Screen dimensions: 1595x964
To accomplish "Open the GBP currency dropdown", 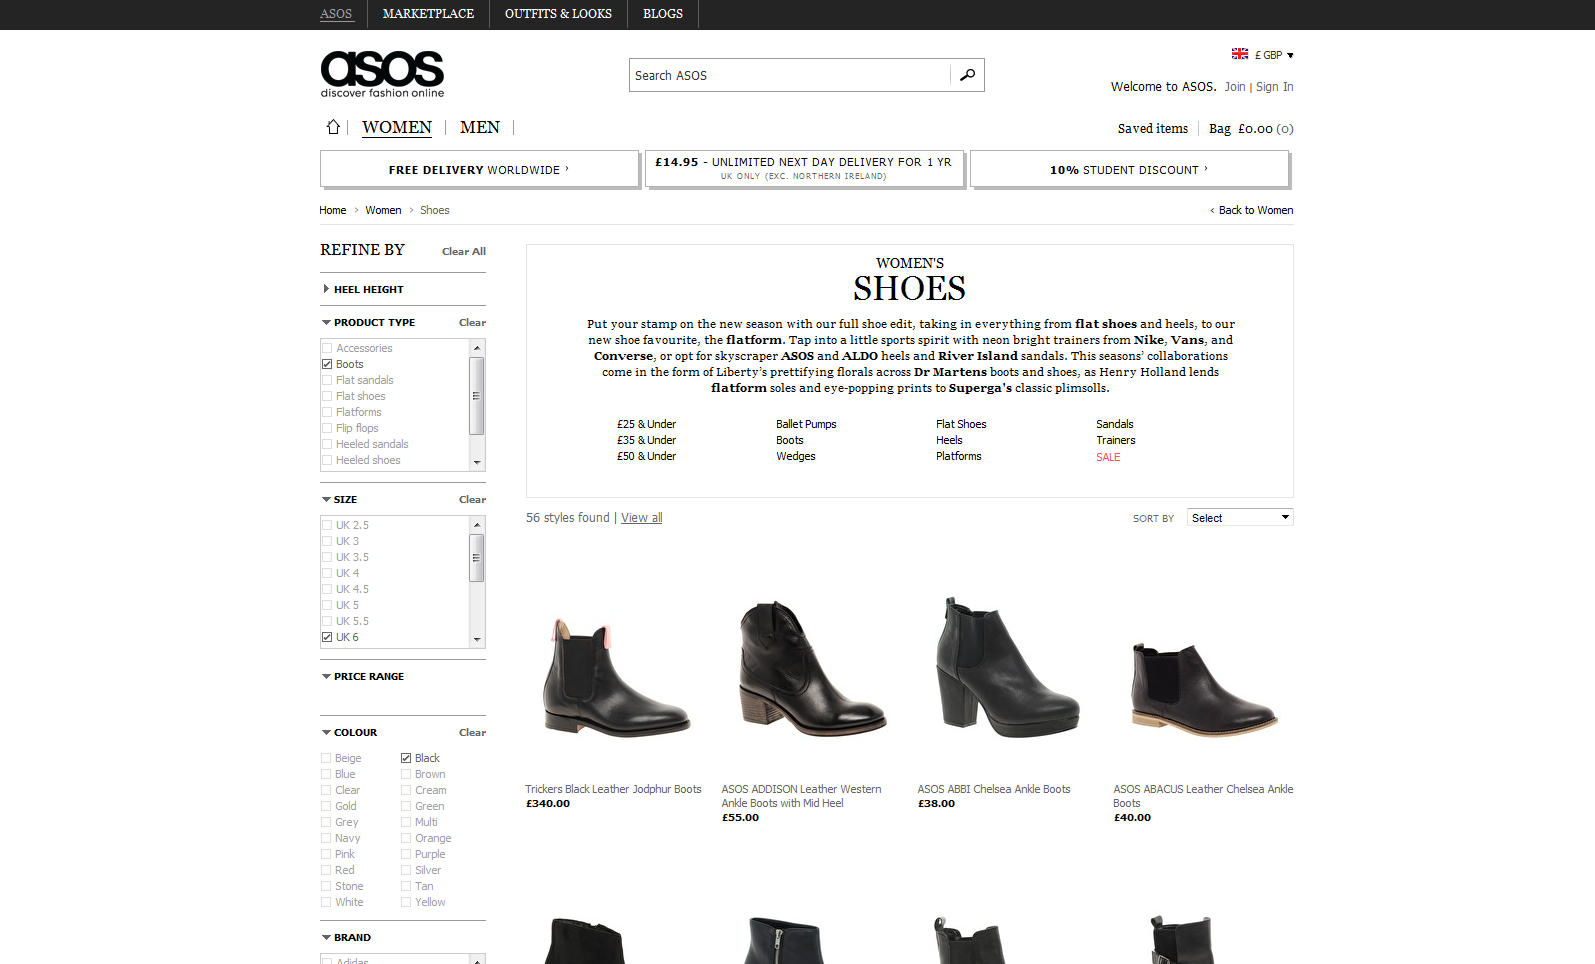I will pyautogui.click(x=1274, y=55).
